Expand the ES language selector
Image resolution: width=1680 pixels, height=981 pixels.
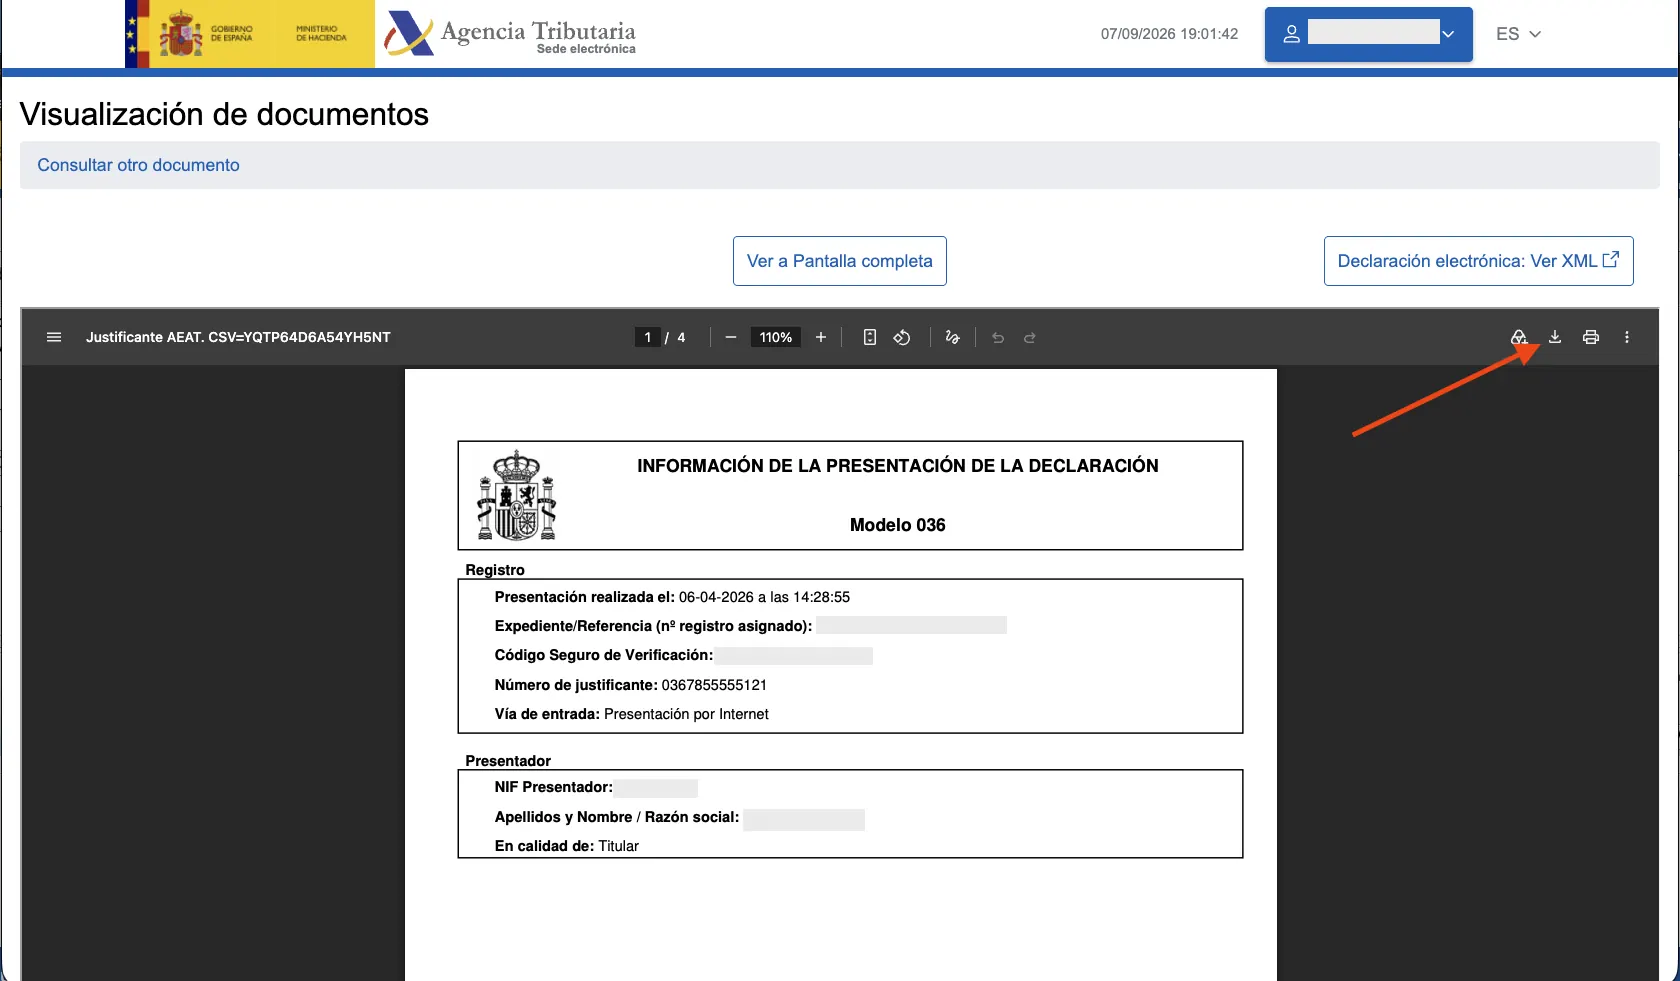[1518, 34]
